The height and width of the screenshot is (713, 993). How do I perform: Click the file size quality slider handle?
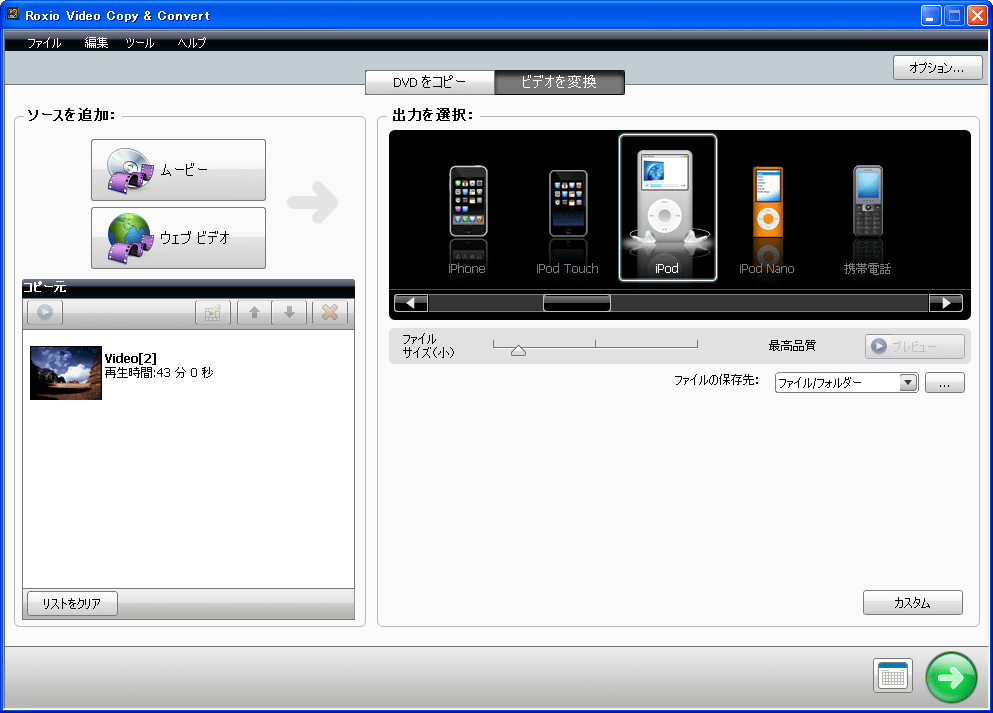pos(519,350)
